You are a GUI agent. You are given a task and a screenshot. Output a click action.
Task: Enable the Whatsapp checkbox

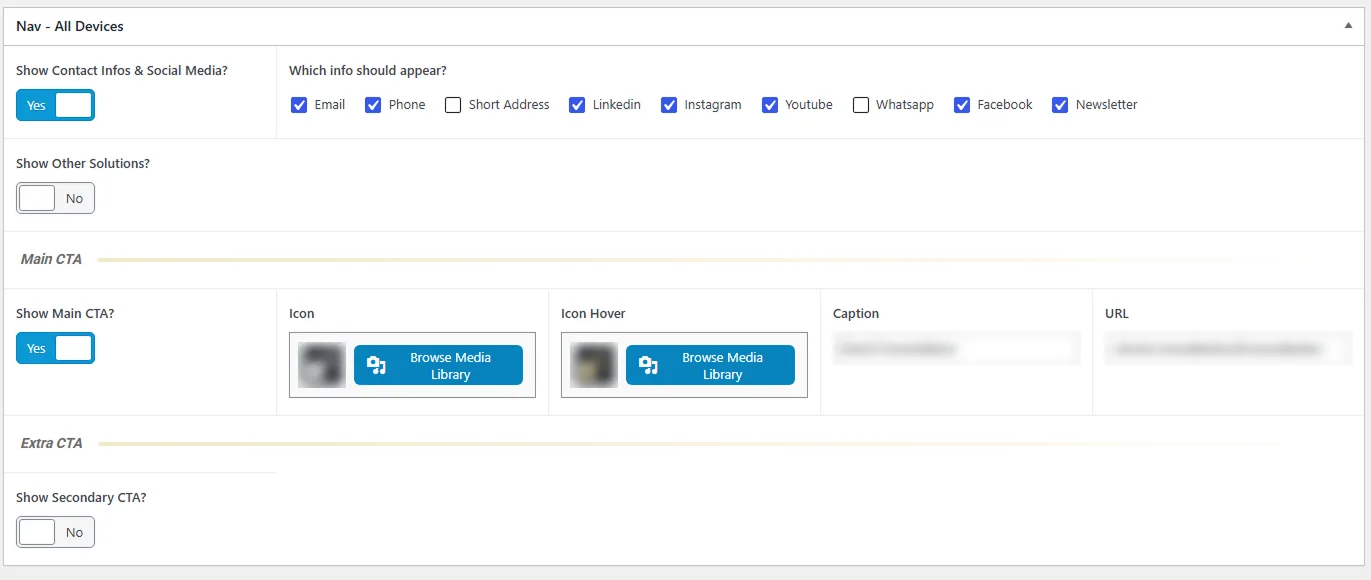coord(861,105)
